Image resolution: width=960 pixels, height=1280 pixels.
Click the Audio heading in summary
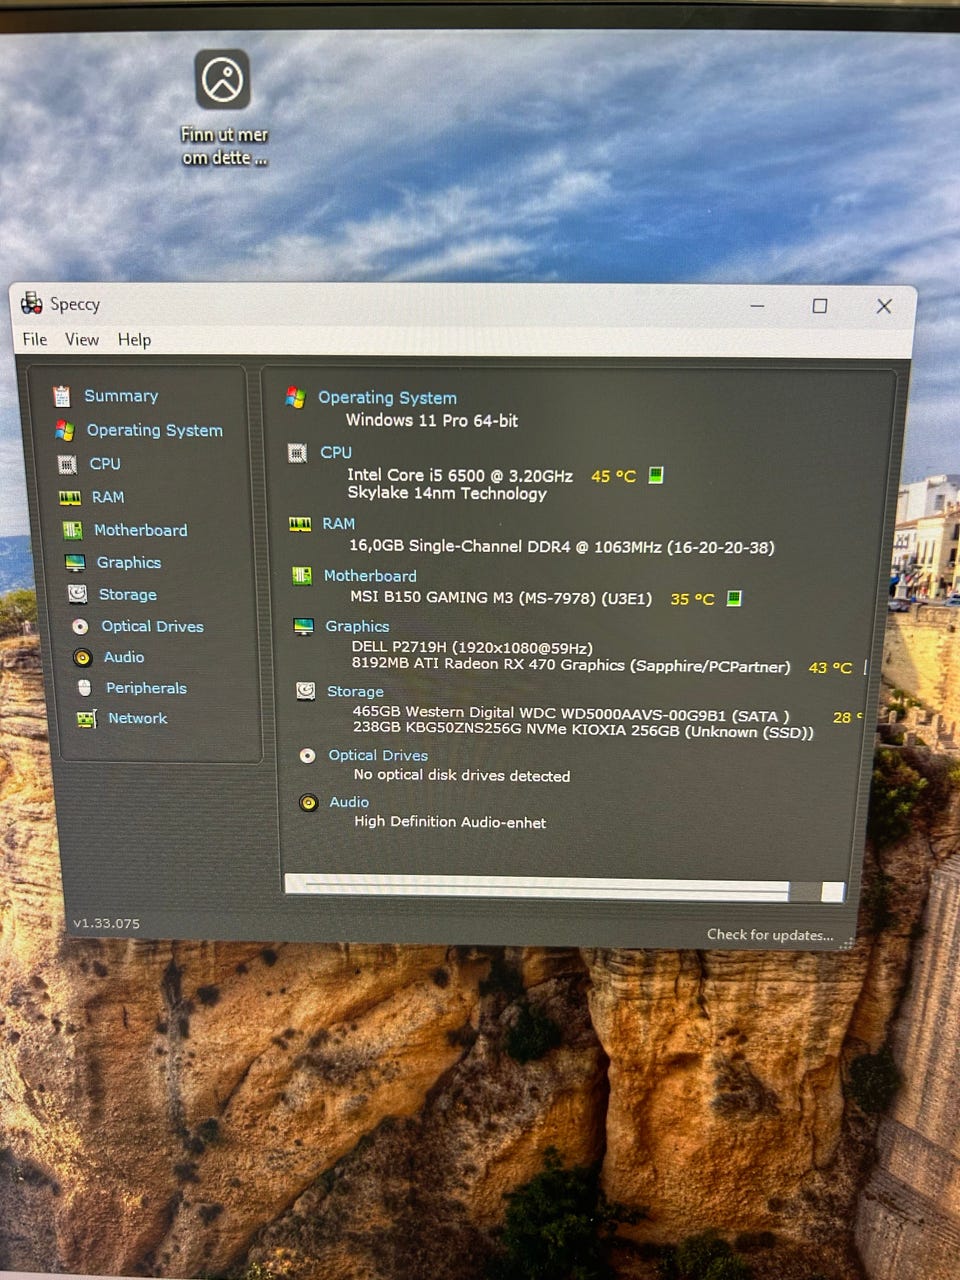pyautogui.click(x=349, y=802)
